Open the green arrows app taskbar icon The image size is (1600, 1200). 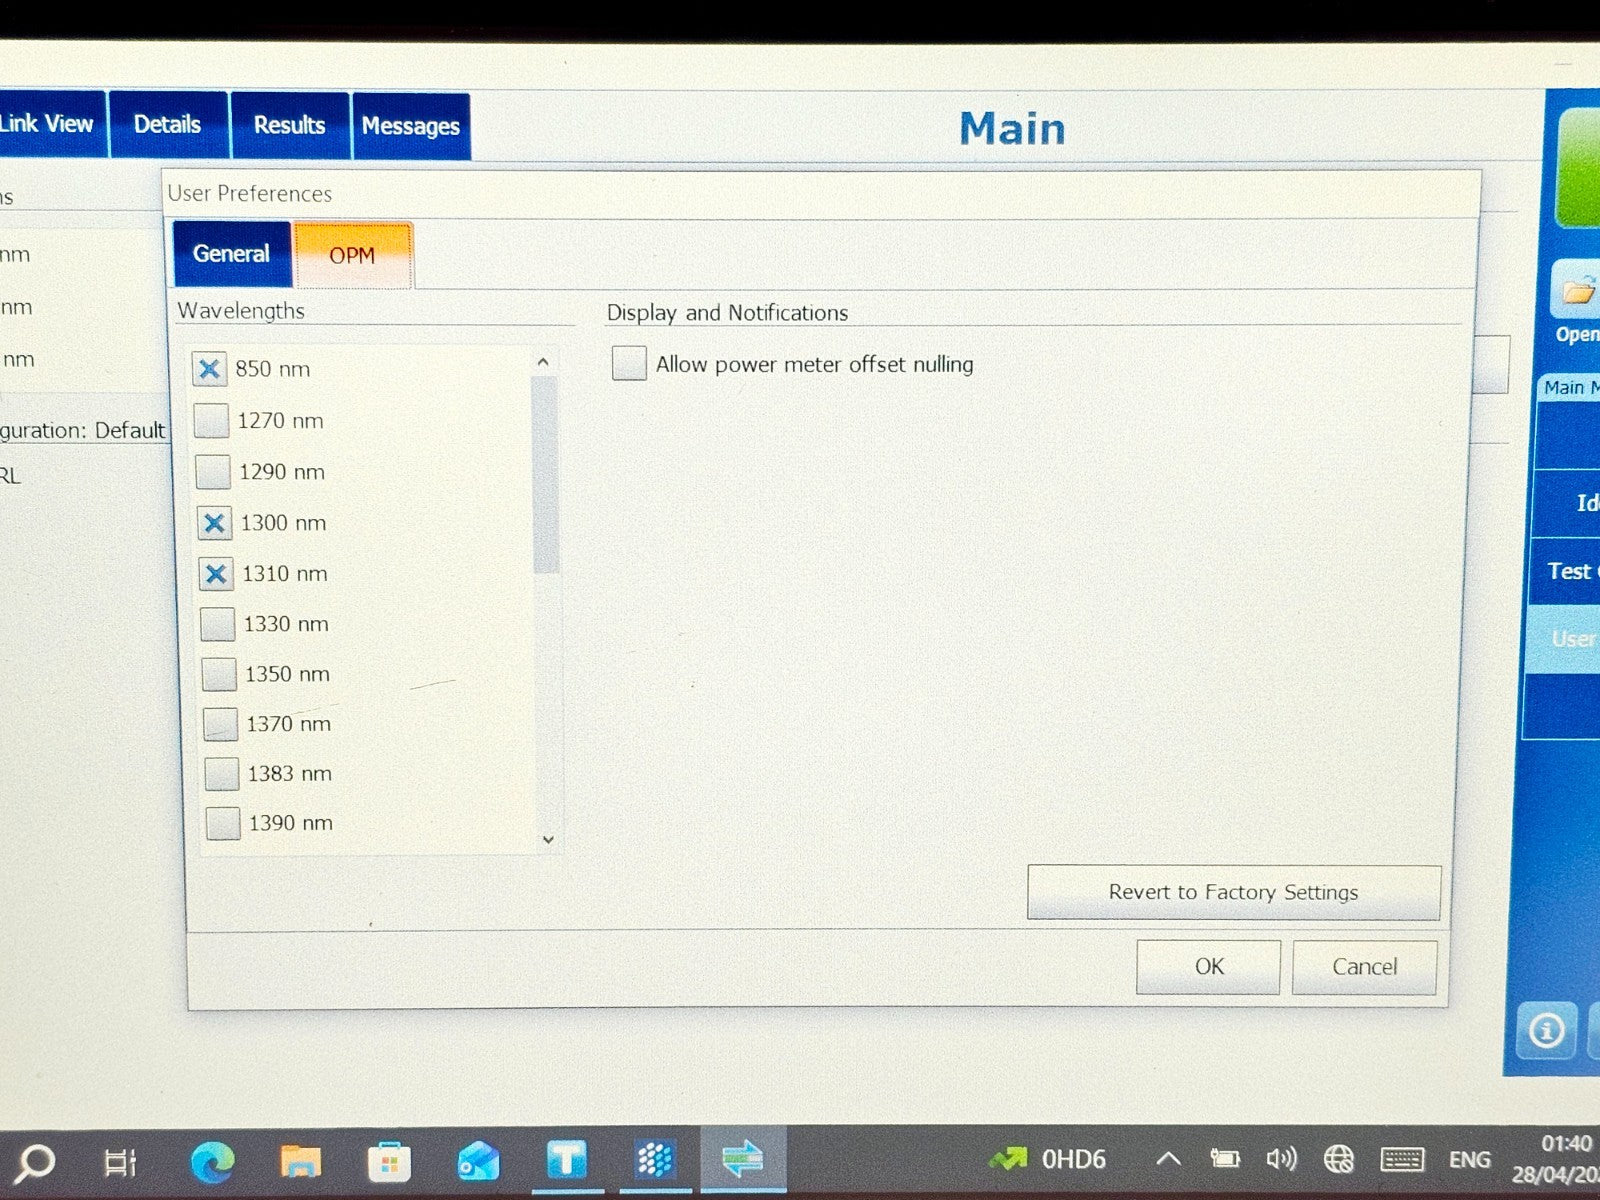coord(743,1160)
